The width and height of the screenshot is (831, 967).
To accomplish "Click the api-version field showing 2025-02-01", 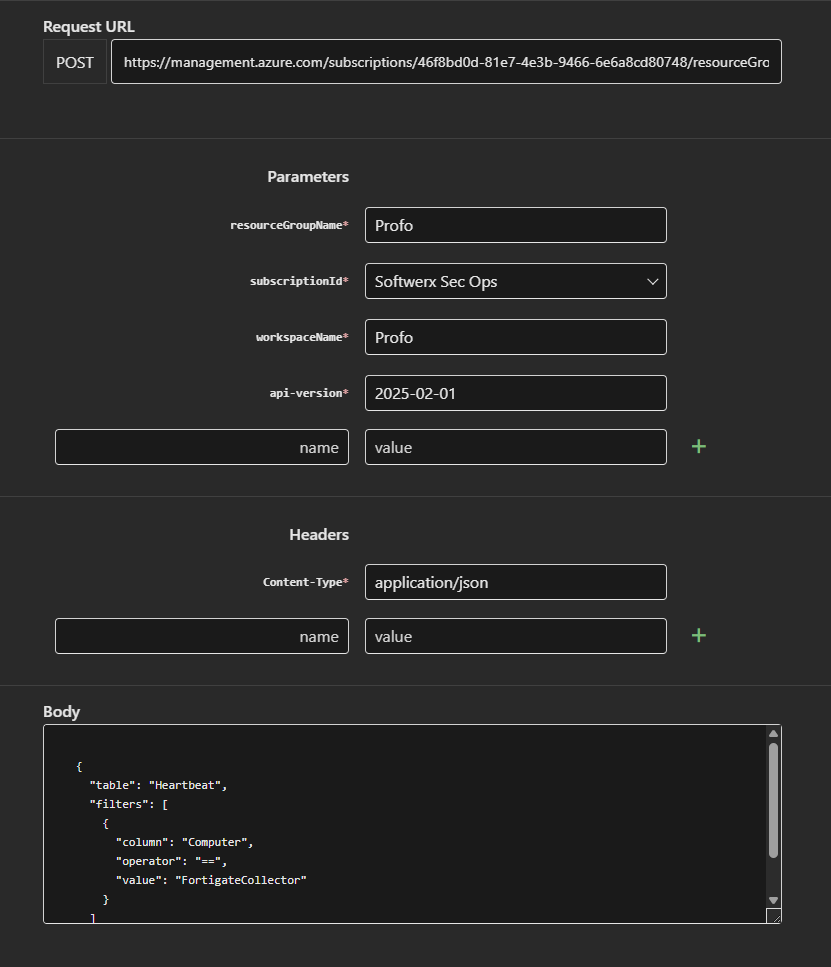I will [516, 393].
